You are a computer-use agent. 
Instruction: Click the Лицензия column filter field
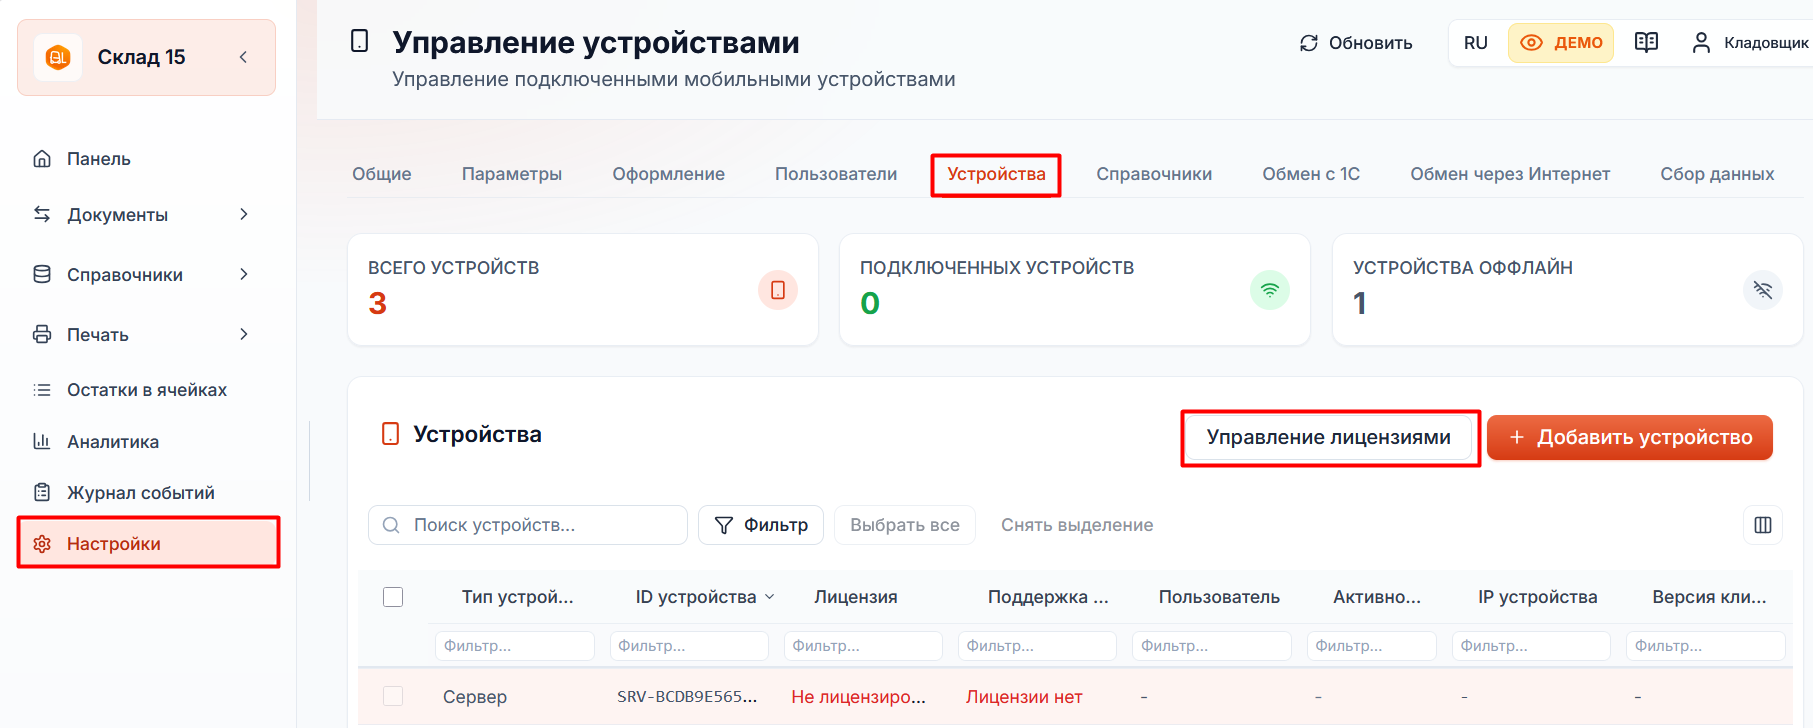pyautogui.click(x=863, y=646)
